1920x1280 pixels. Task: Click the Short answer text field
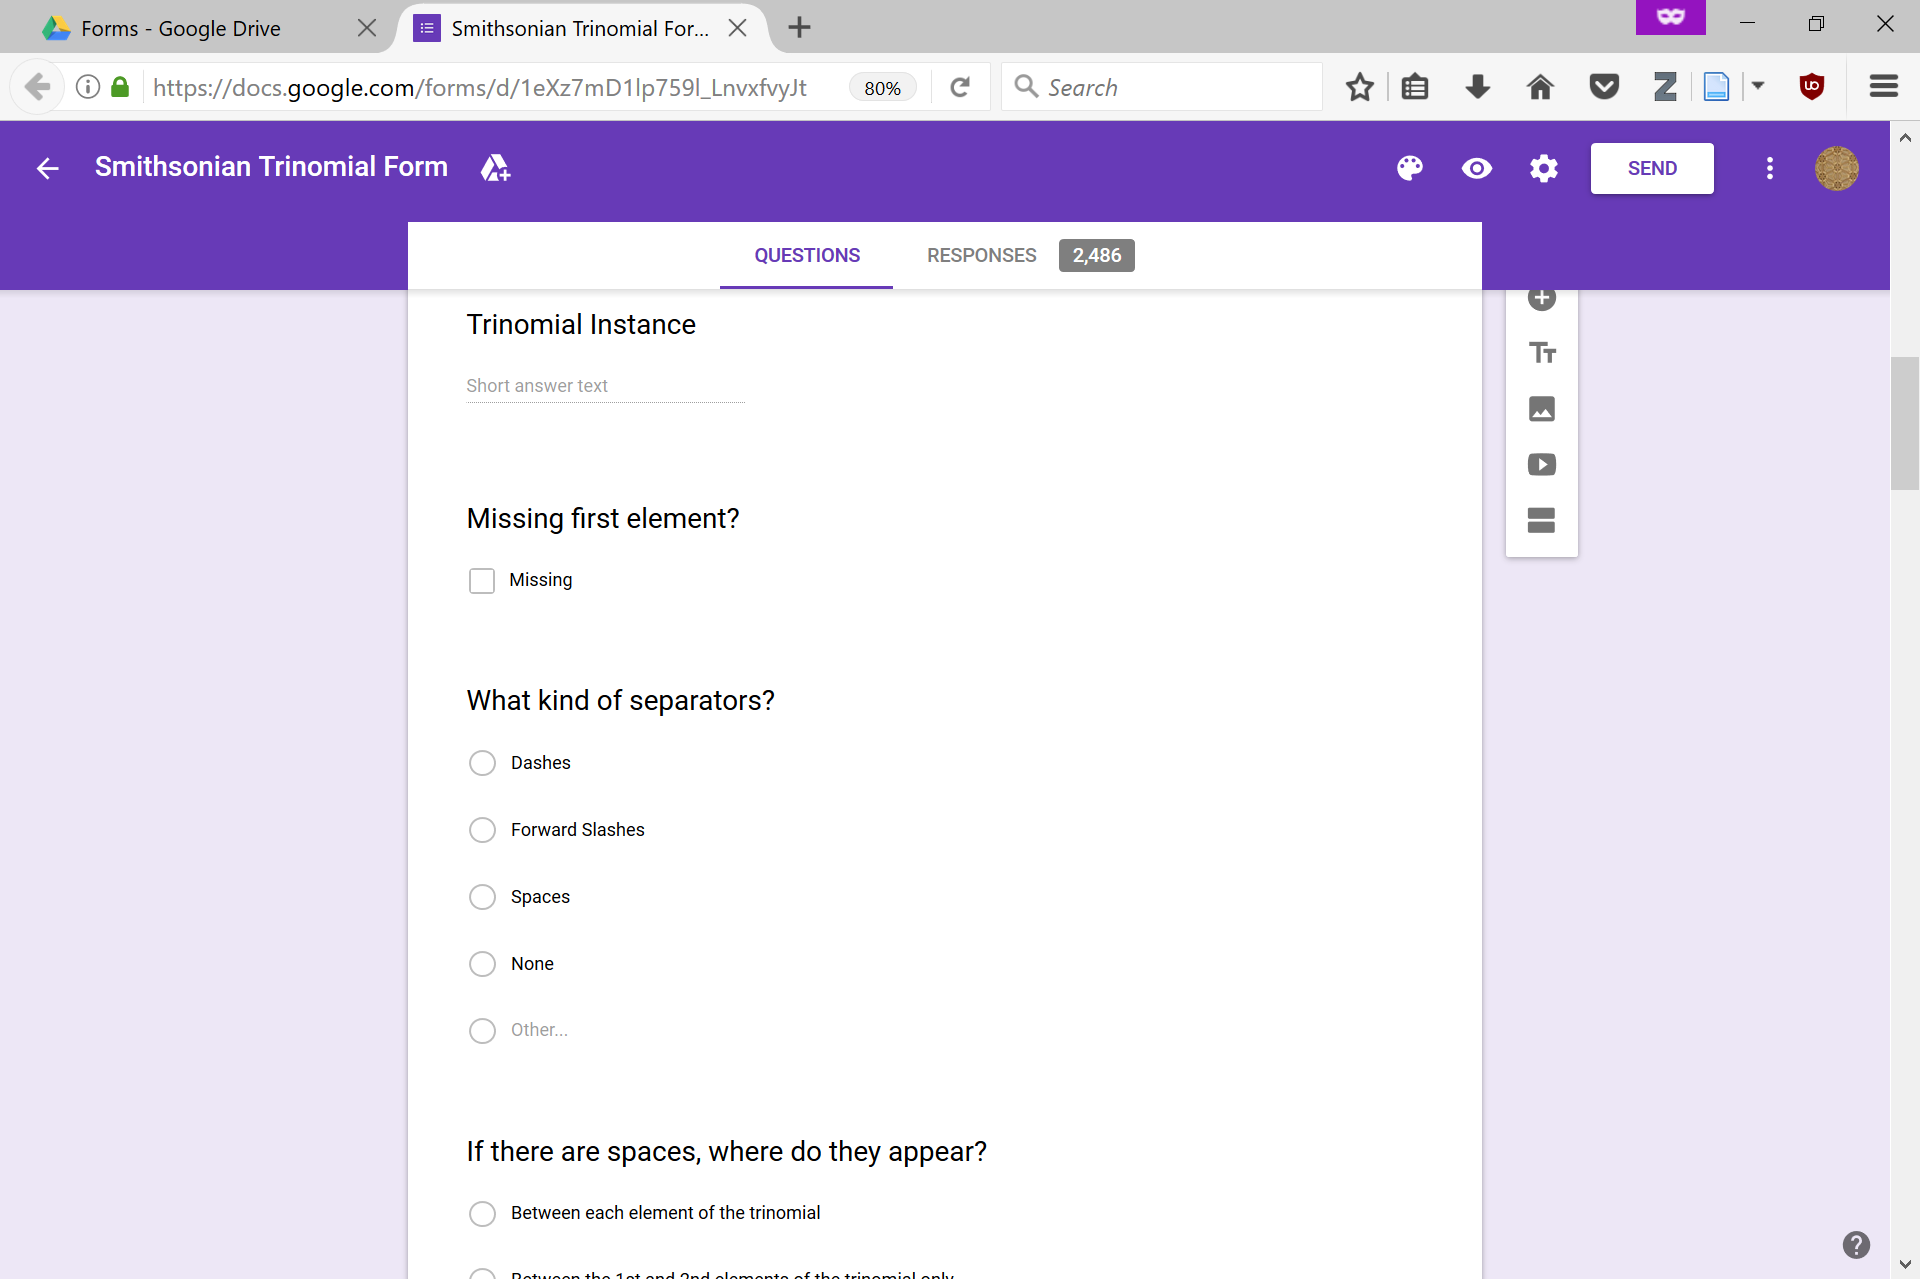coord(605,386)
